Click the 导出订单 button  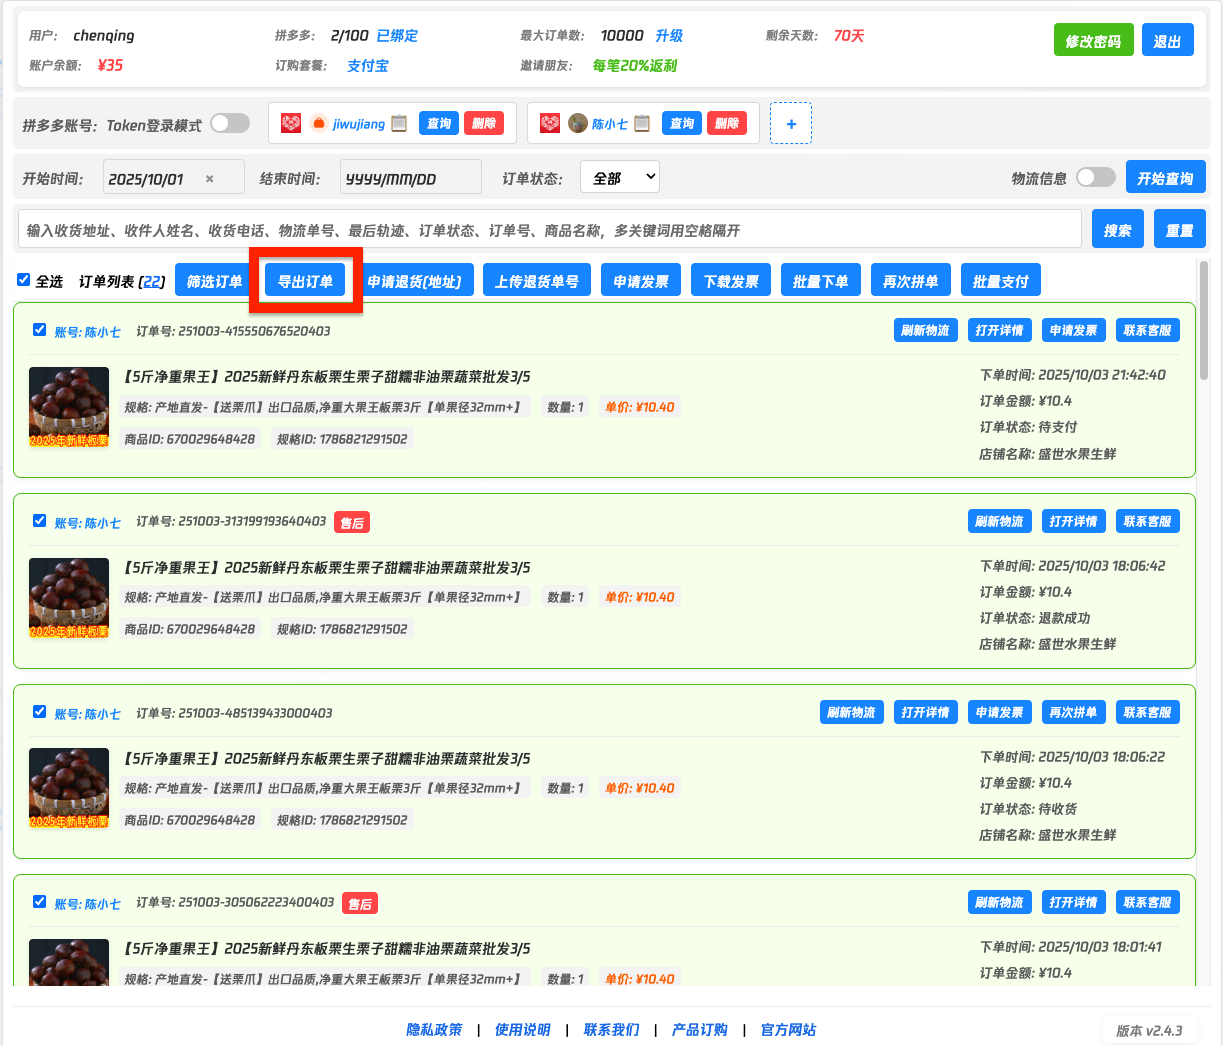[305, 281]
